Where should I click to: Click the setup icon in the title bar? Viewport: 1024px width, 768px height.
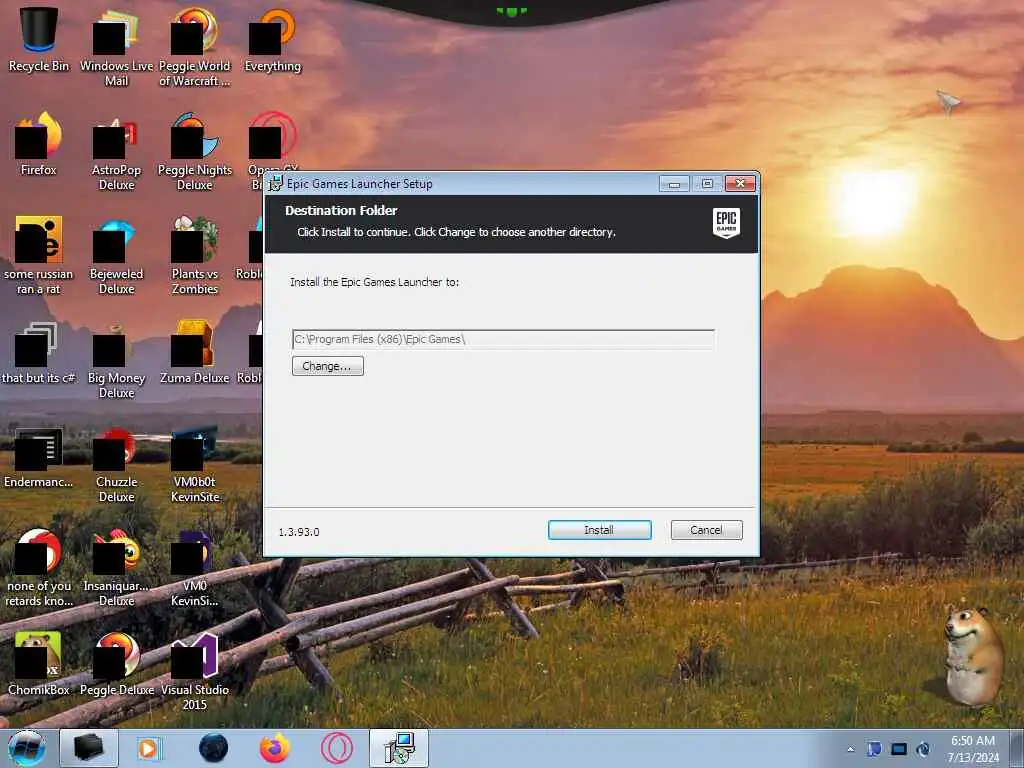click(276, 184)
